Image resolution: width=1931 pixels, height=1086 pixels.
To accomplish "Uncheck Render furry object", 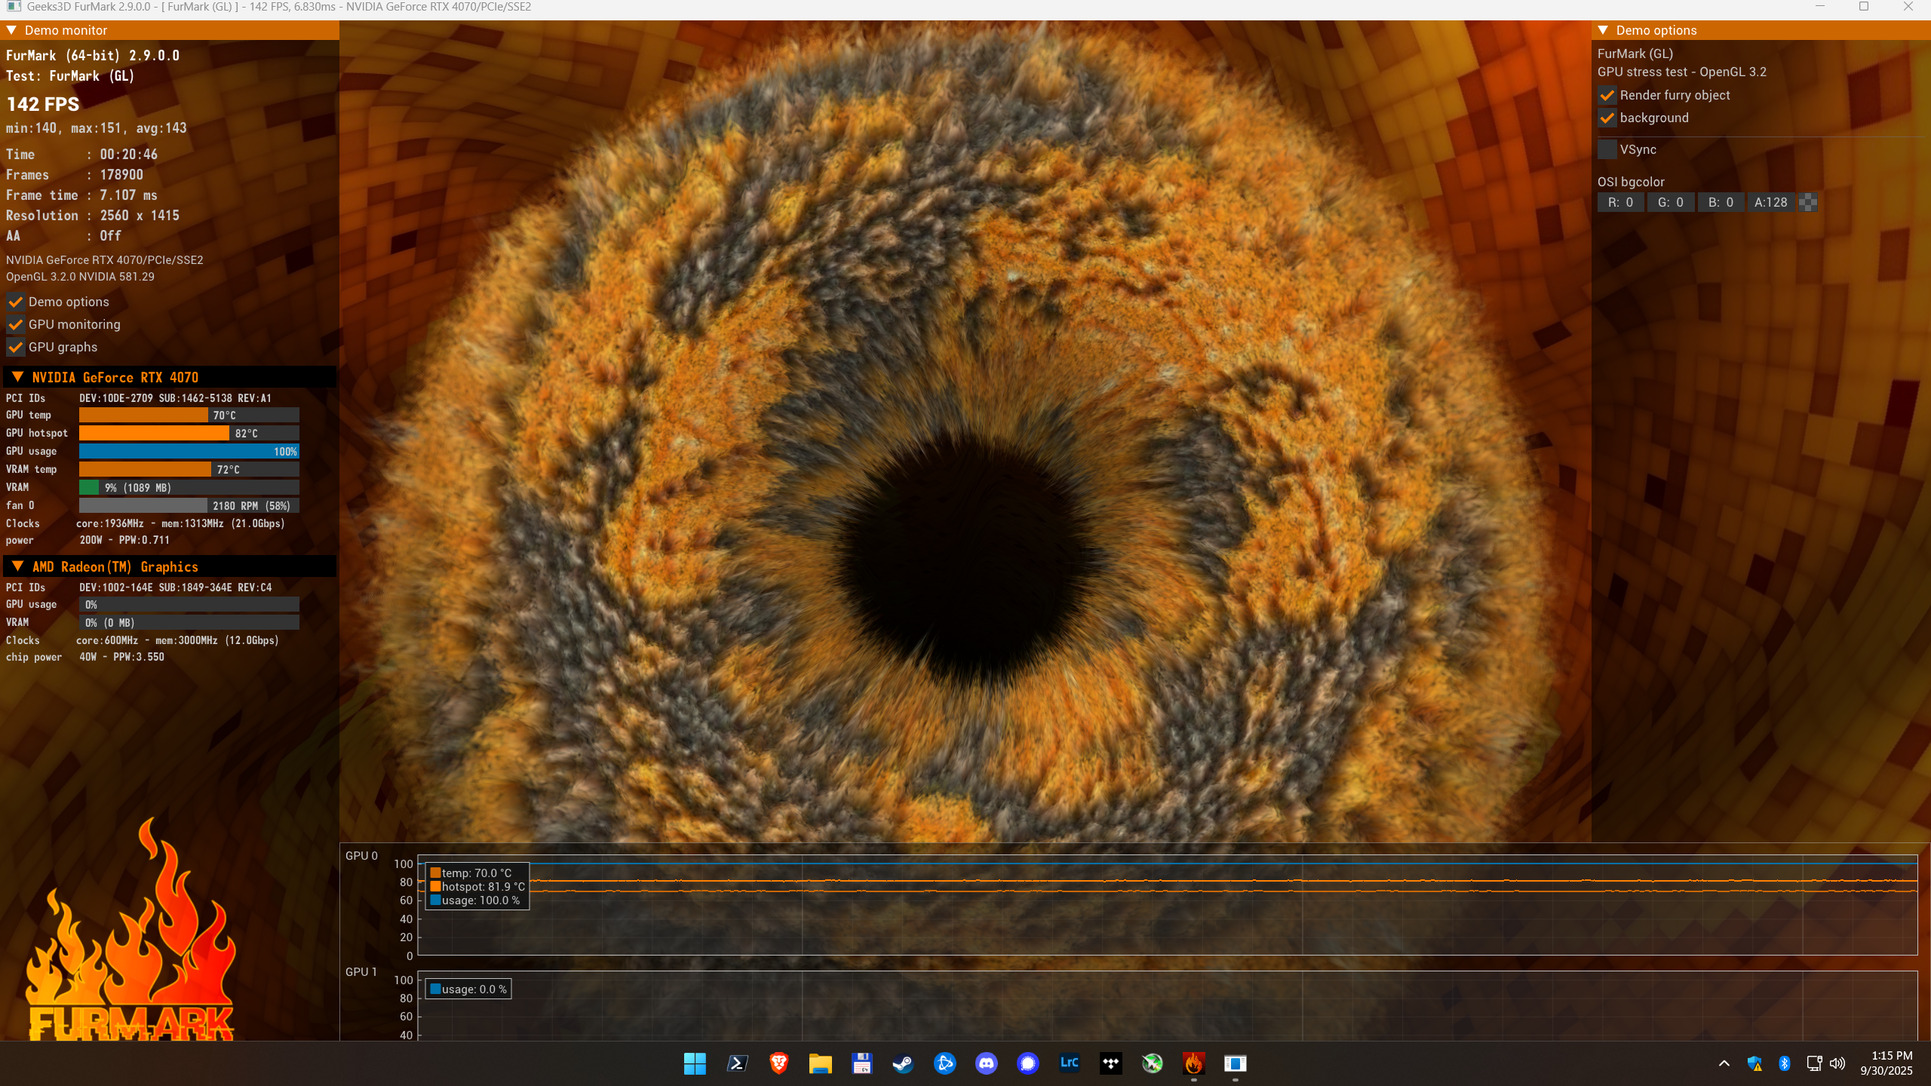I will click(1607, 95).
